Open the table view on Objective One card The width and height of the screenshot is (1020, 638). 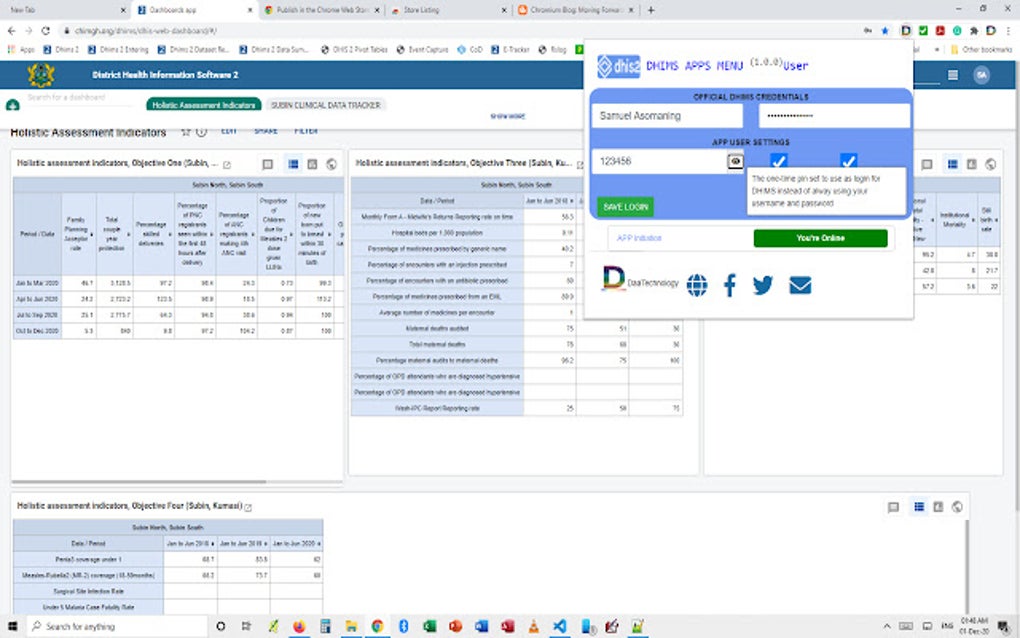click(x=293, y=164)
